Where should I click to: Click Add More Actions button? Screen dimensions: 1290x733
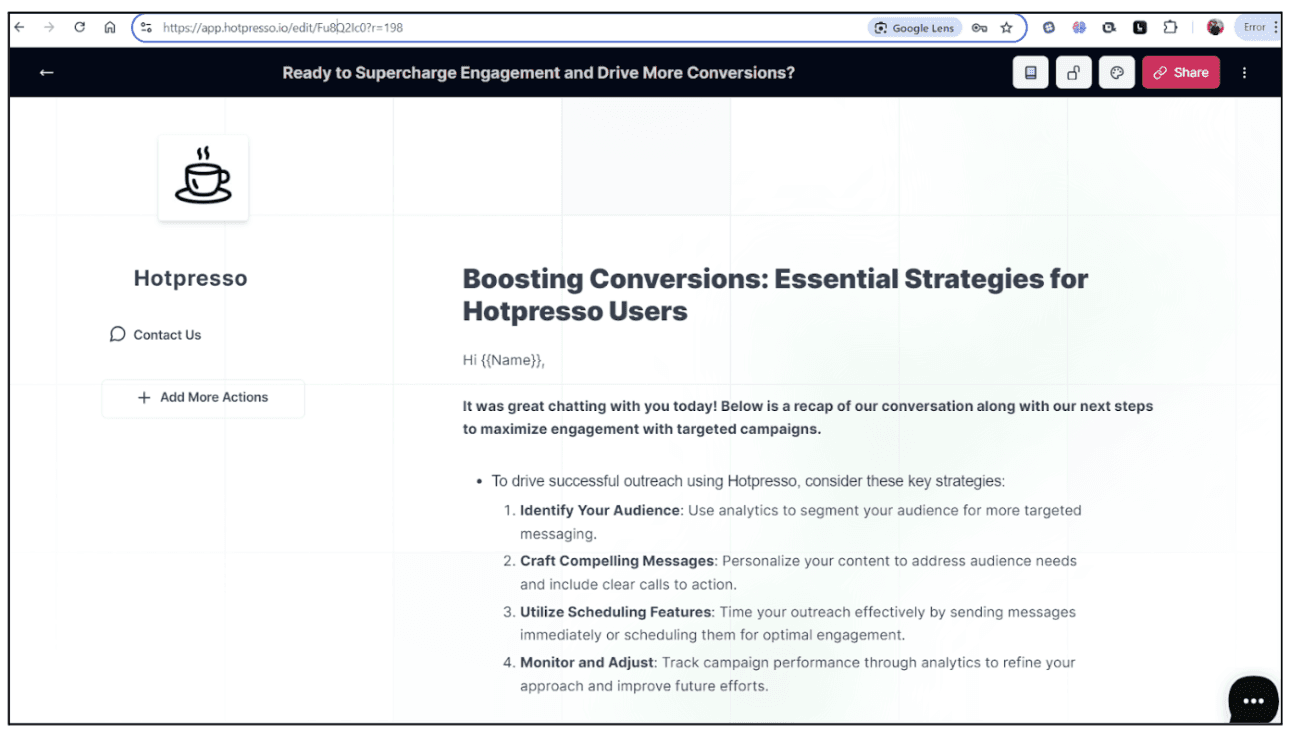203,397
